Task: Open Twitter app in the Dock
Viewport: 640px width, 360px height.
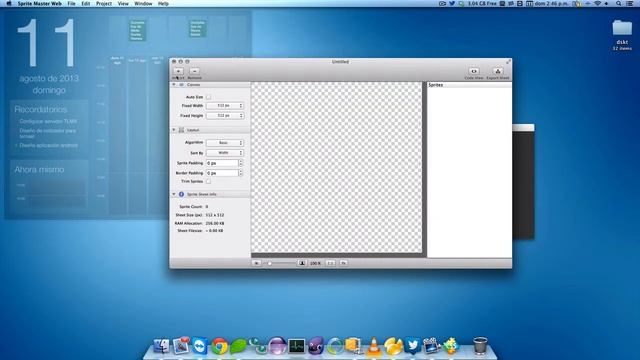Action: 413,346
